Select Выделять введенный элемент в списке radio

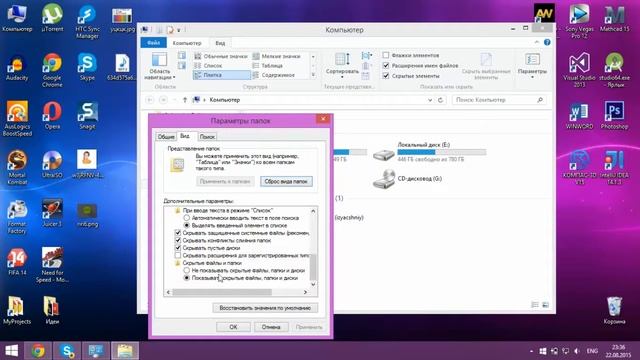[187, 225]
